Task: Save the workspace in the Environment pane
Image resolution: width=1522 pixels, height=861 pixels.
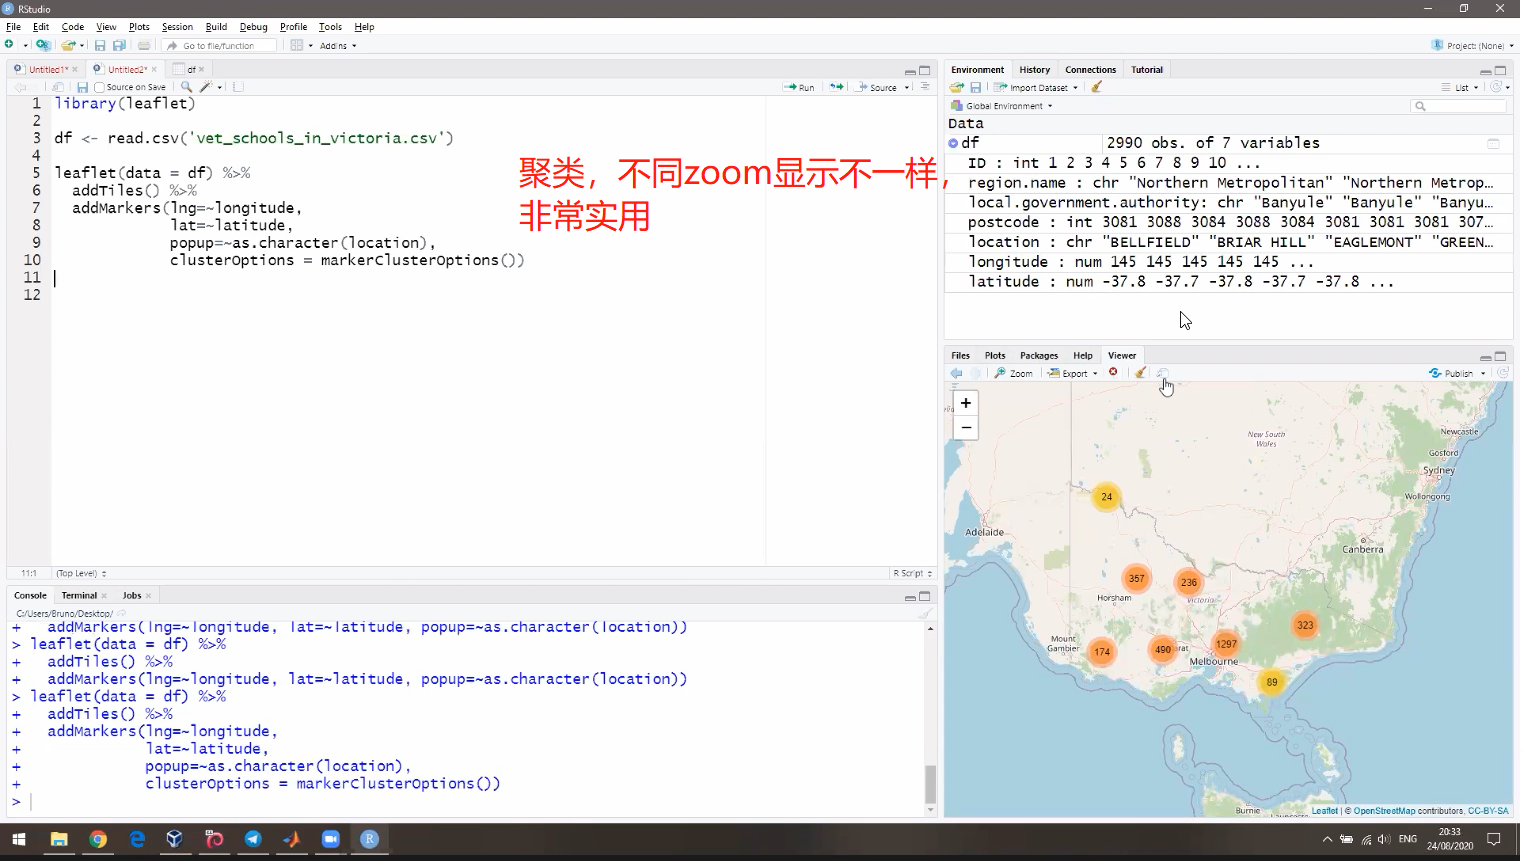Action: tap(976, 87)
